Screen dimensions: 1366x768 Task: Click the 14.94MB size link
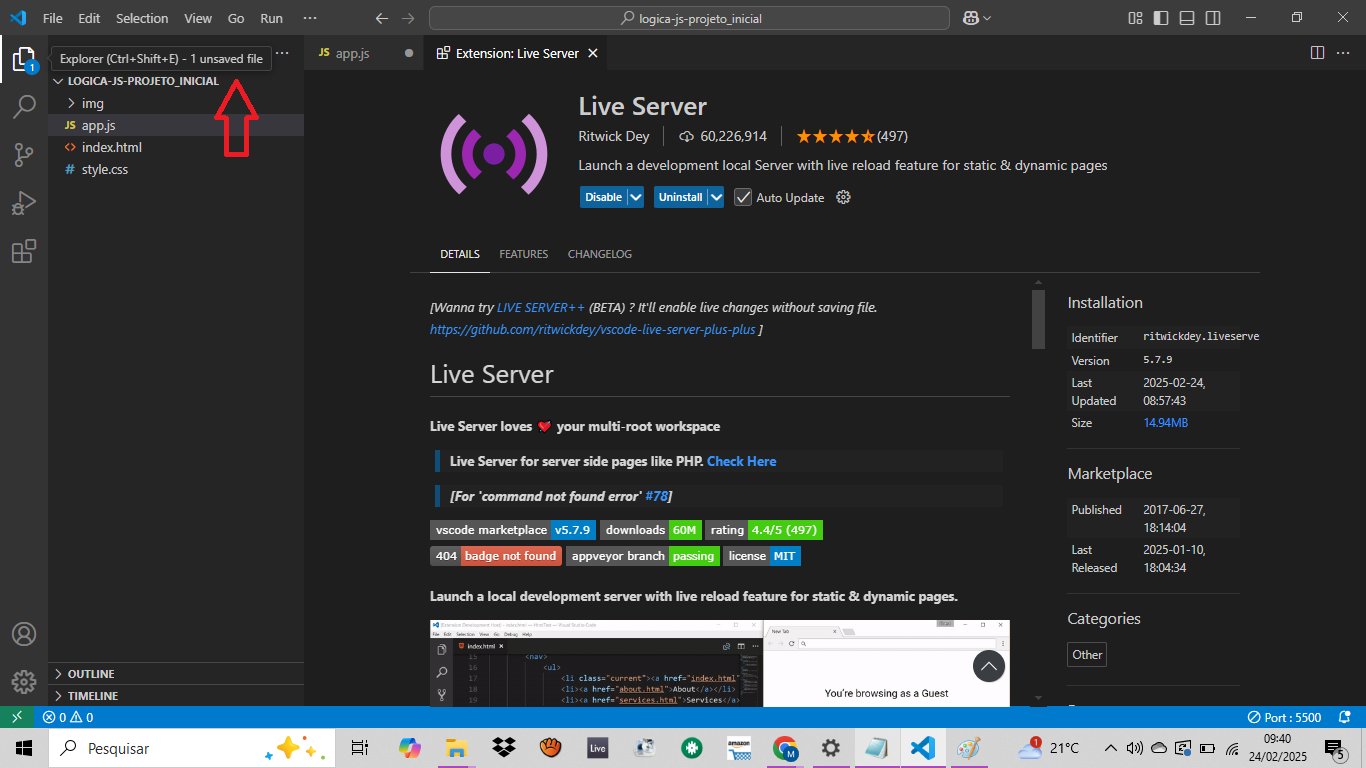[1165, 423]
